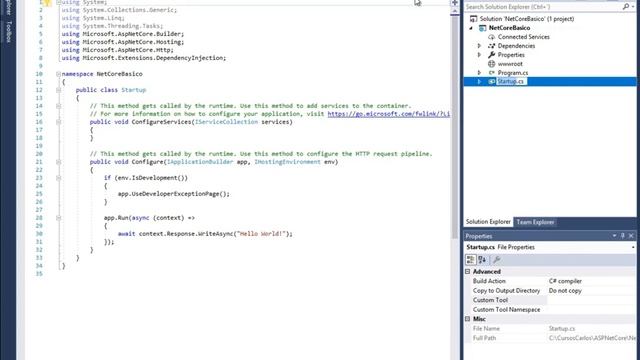
Task: Sort Properties grid alphabetically
Action: 482,260
